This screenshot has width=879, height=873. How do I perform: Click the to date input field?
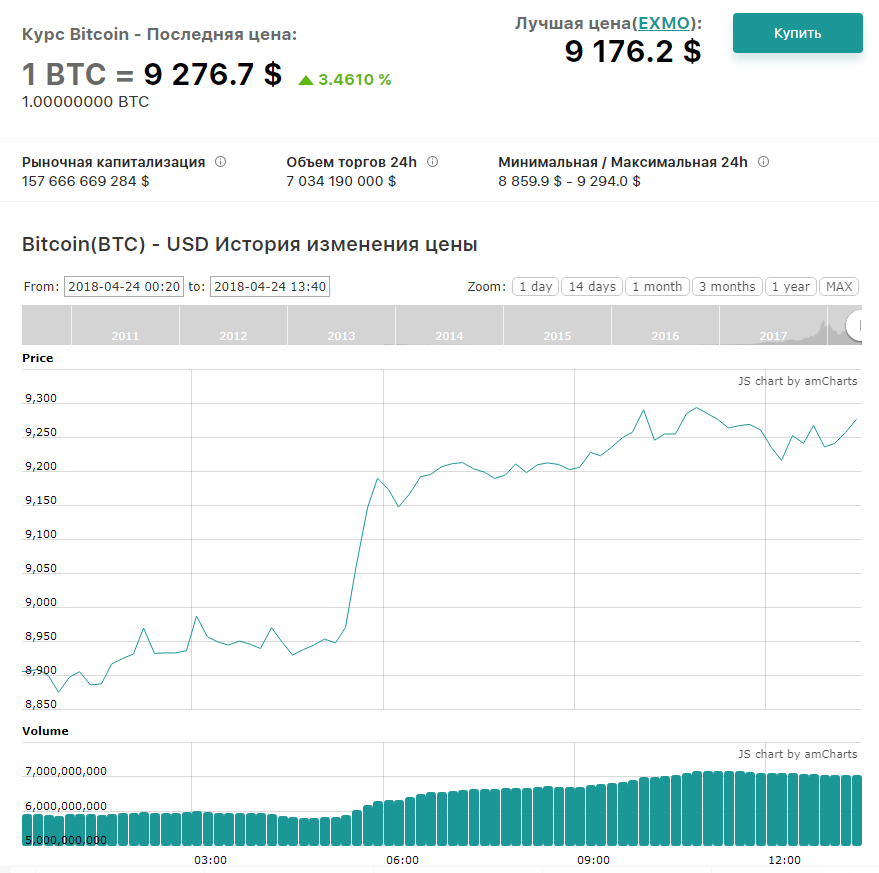(270, 287)
